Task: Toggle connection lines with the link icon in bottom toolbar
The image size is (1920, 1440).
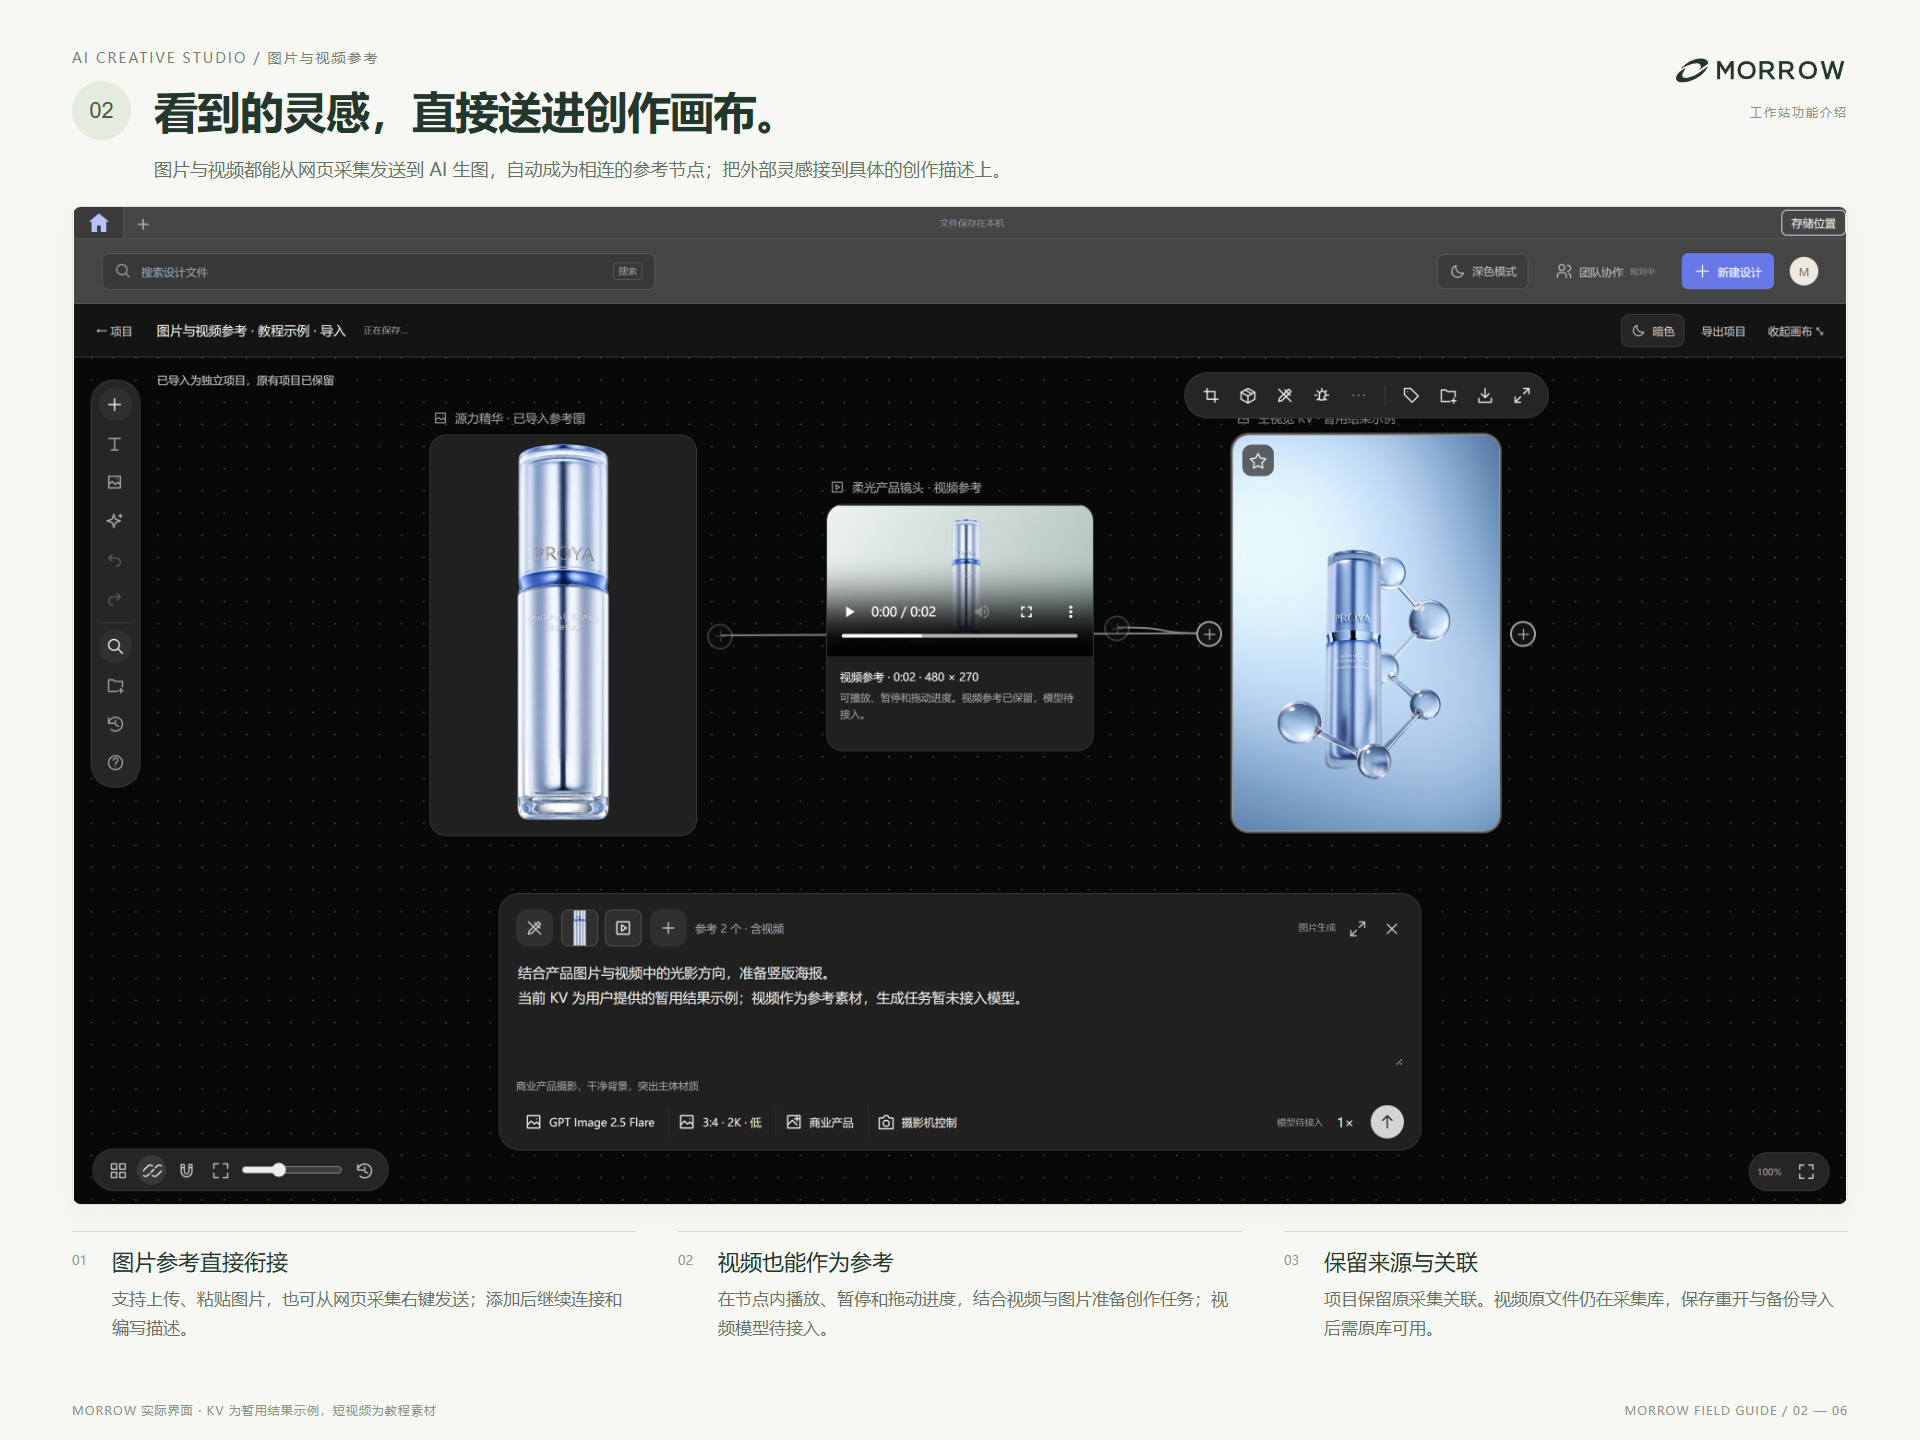Action: (x=152, y=1170)
